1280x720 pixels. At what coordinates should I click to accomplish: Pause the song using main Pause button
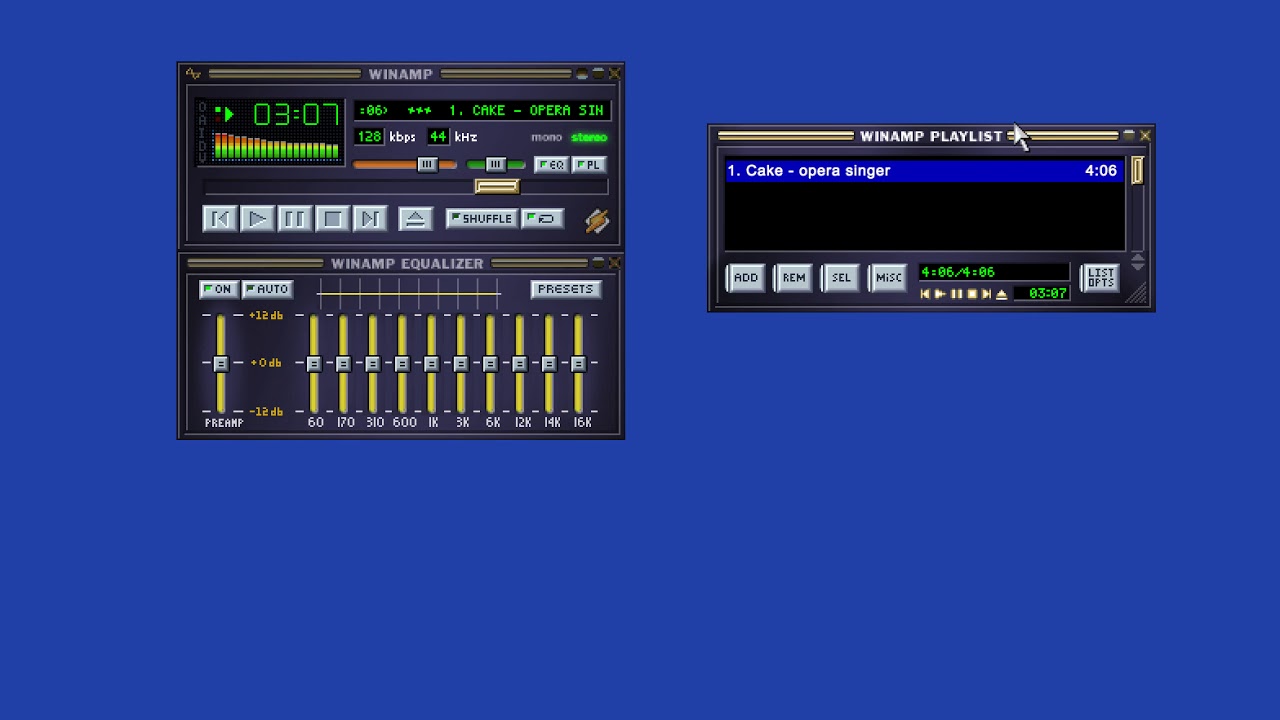click(294, 219)
